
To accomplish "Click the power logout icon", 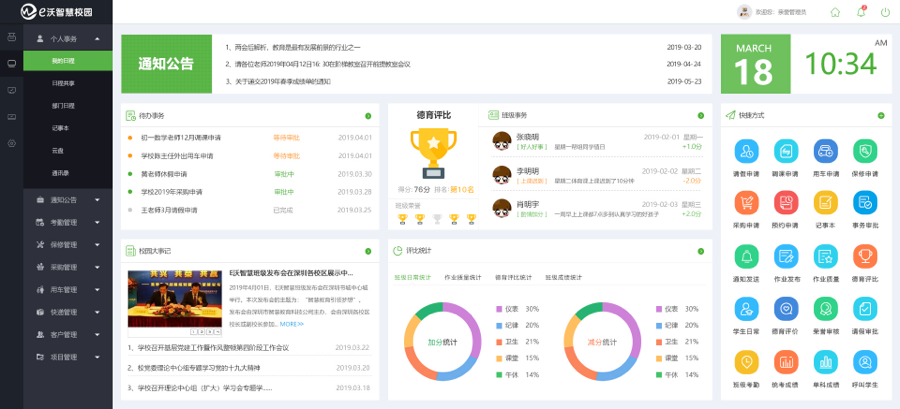I will click(x=885, y=12).
